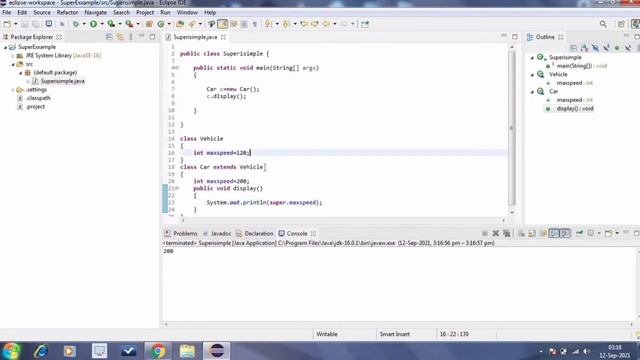Click the Debug bug icon in toolbar
640x360 pixels.
click(x=76, y=24)
